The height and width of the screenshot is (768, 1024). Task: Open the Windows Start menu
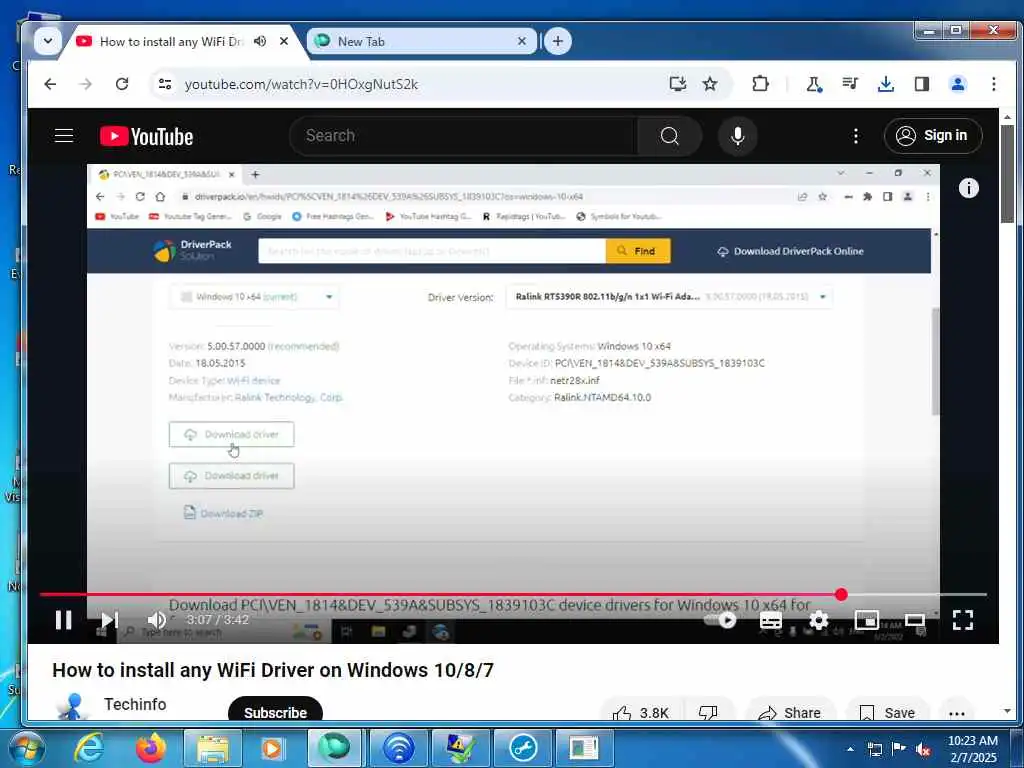pyautogui.click(x=25, y=748)
